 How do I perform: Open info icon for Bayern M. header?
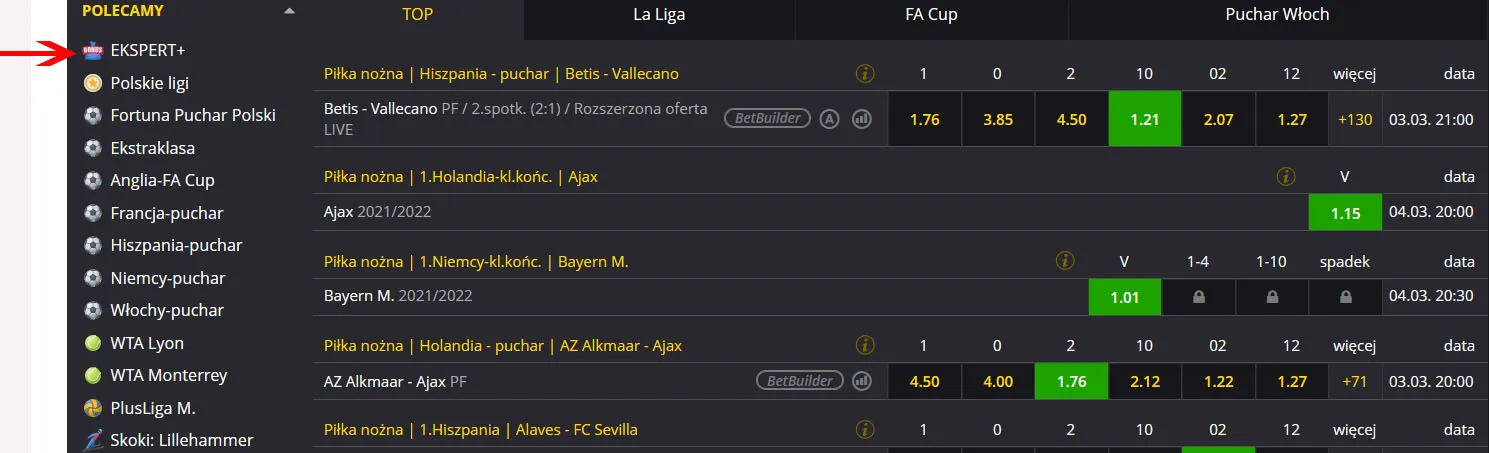[x=1065, y=261]
